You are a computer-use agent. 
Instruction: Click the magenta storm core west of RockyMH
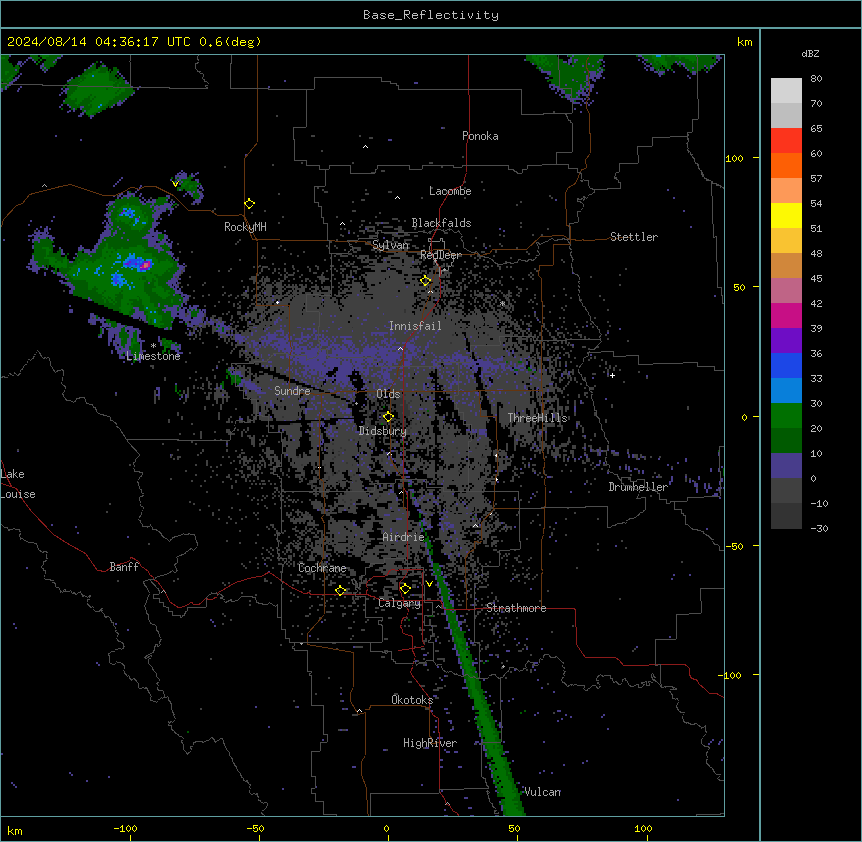(146, 265)
